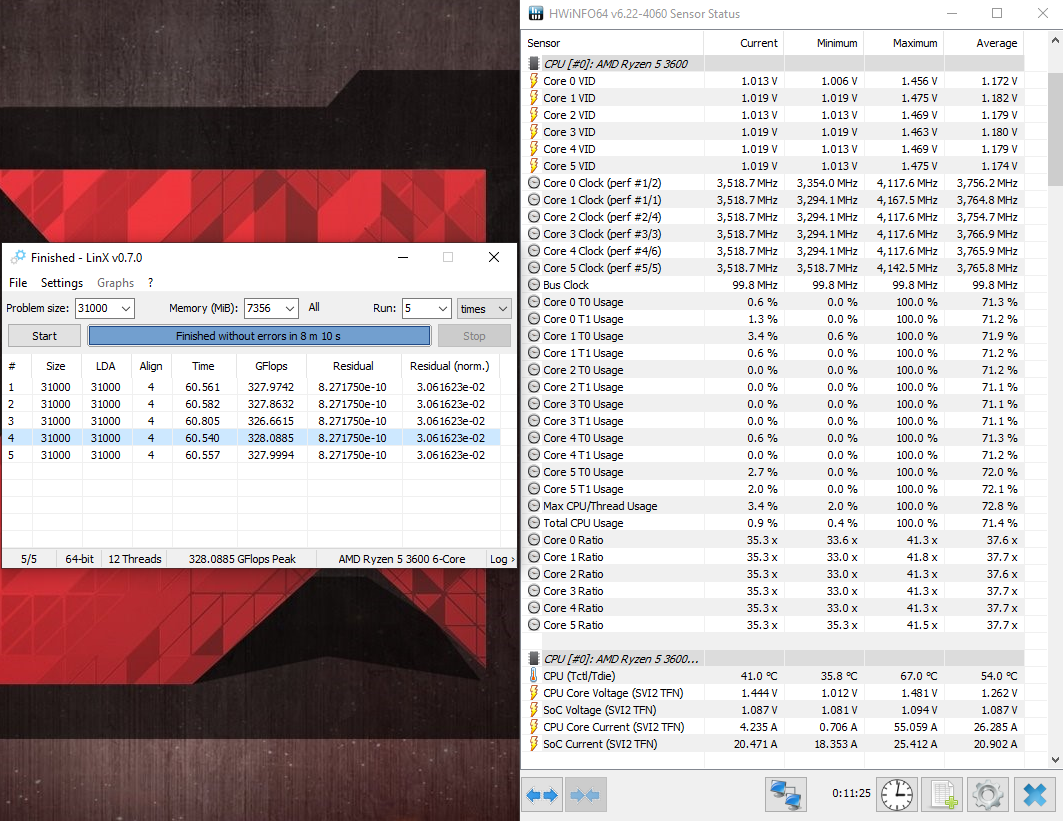Reset sensor timer with clock icon
This screenshot has width=1063, height=821.
click(897, 795)
